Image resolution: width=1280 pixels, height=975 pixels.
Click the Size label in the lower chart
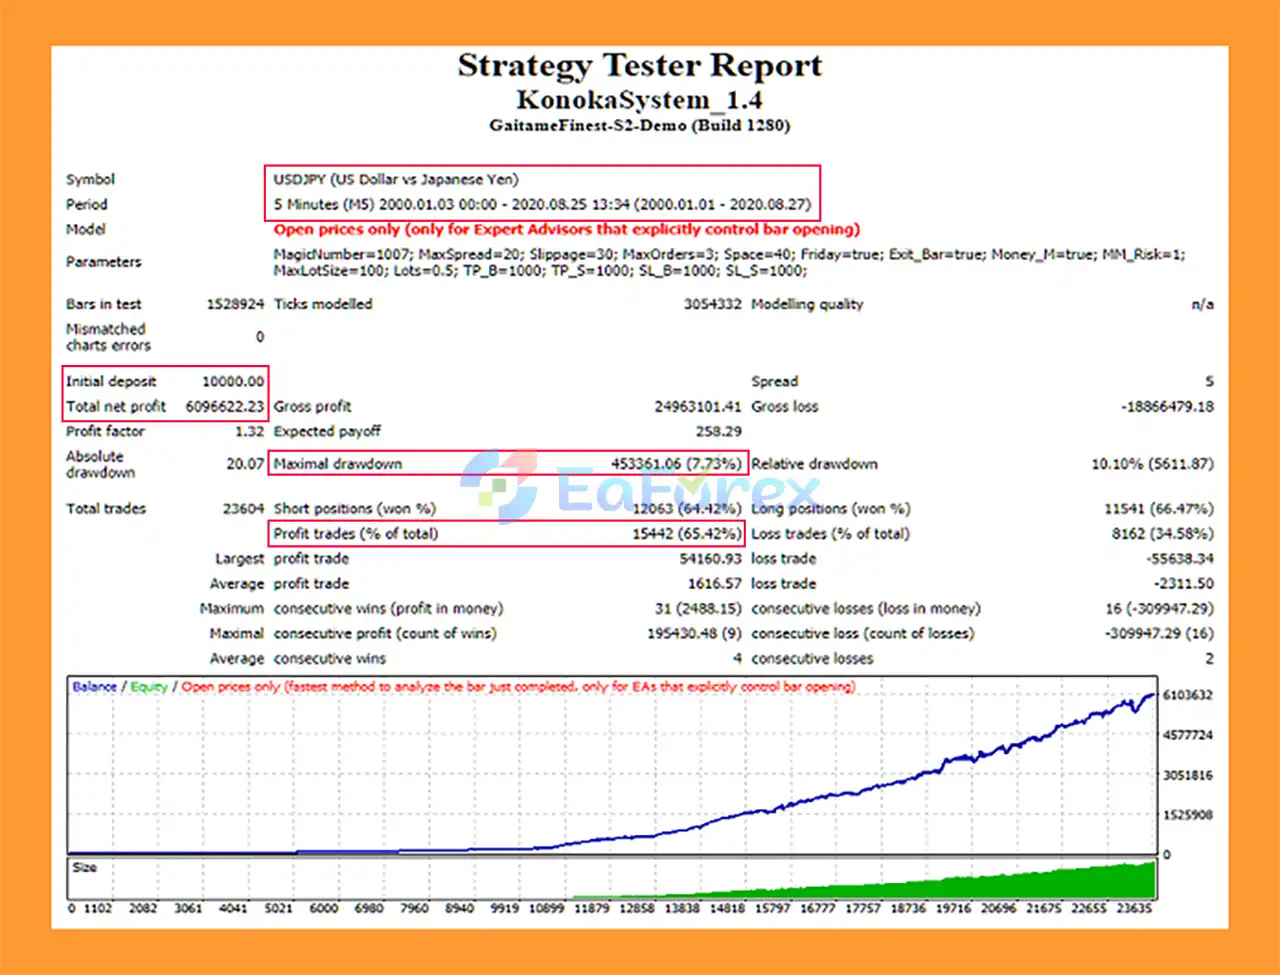pyautogui.click(x=85, y=867)
